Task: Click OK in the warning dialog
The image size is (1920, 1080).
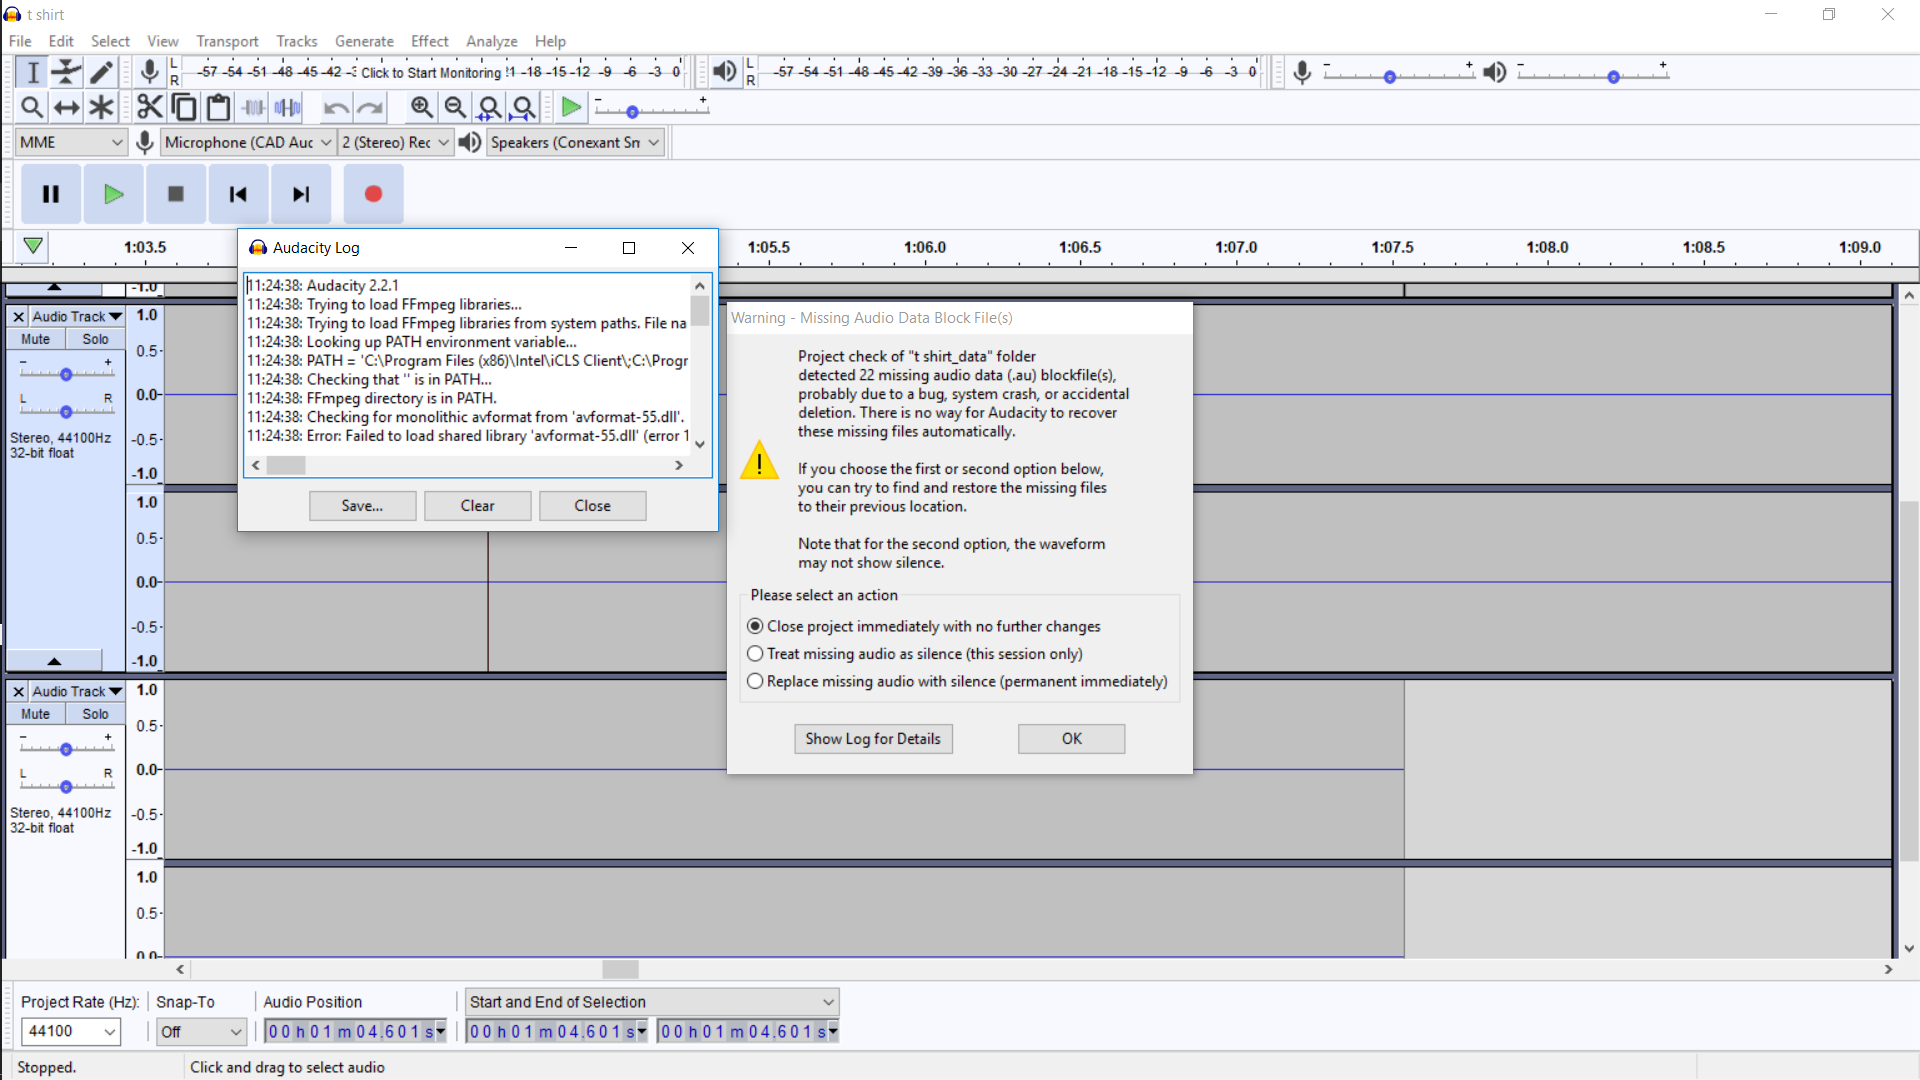Action: point(1071,739)
